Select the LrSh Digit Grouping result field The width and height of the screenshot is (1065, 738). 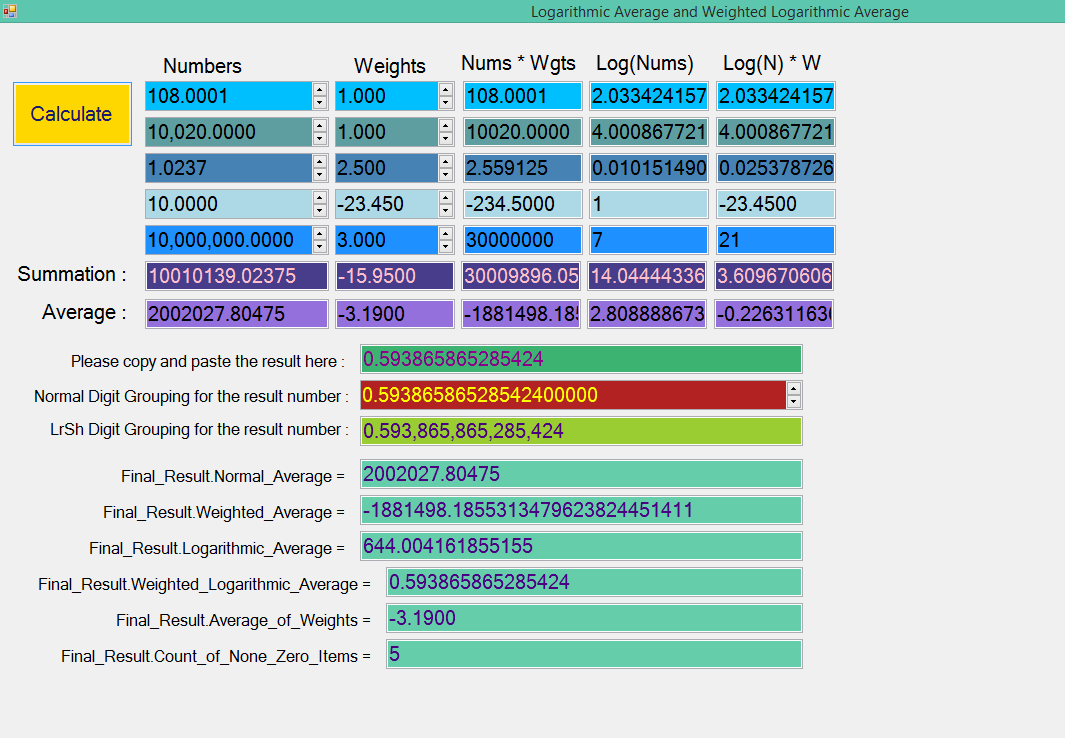pos(581,431)
